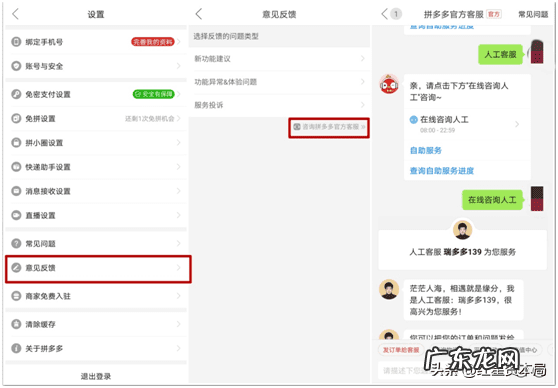558x388 pixels.
Task: Click the 拼小圈设置 icon
Action: (16, 143)
